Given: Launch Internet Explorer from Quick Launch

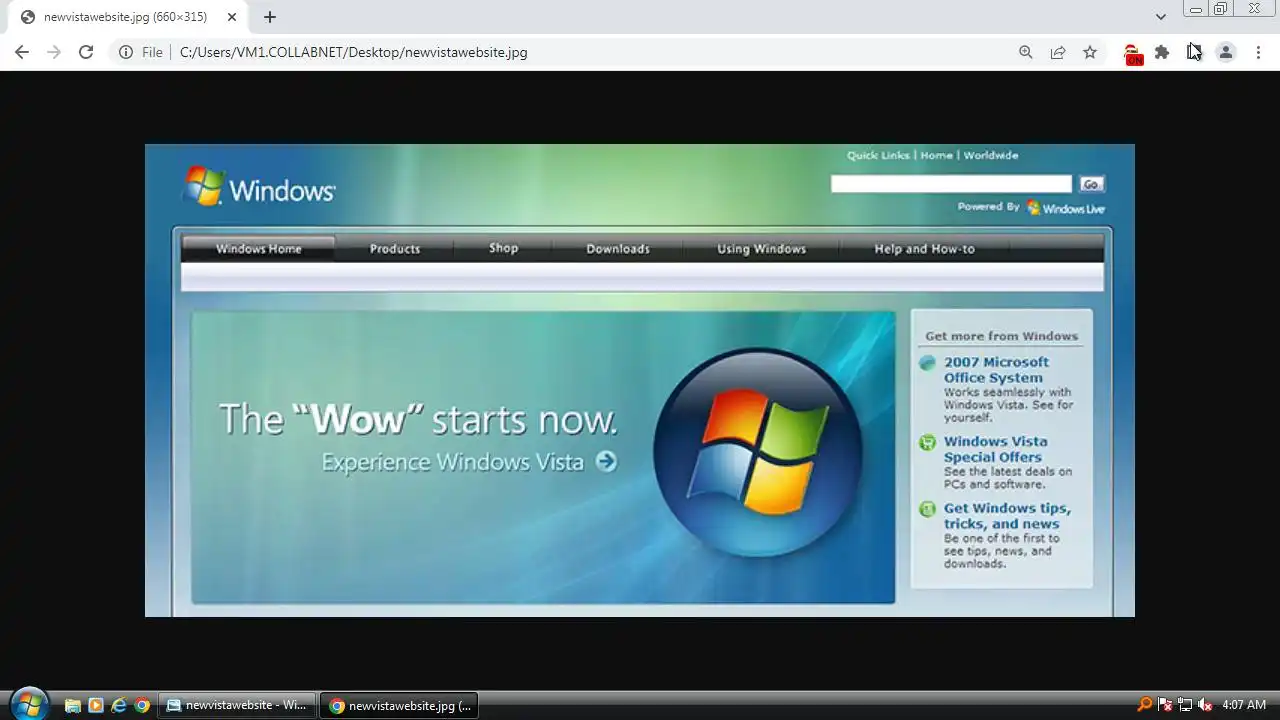Looking at the screenshot, I should pyautogui.click(x=119, y=705).
